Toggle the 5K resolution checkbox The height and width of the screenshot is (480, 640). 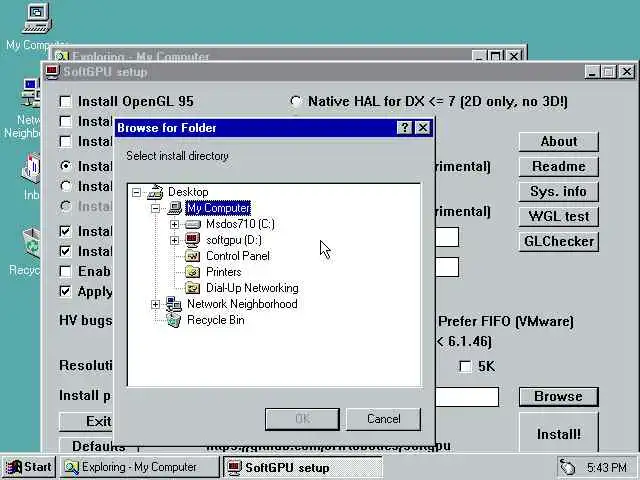click(x=465, y=366)
